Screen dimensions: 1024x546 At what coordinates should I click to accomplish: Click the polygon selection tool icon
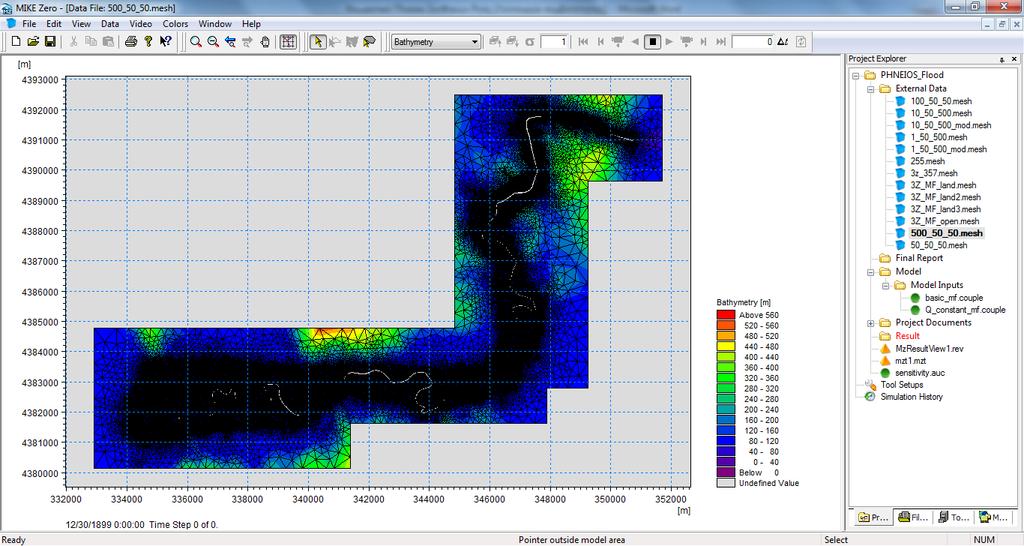[352, 42]
